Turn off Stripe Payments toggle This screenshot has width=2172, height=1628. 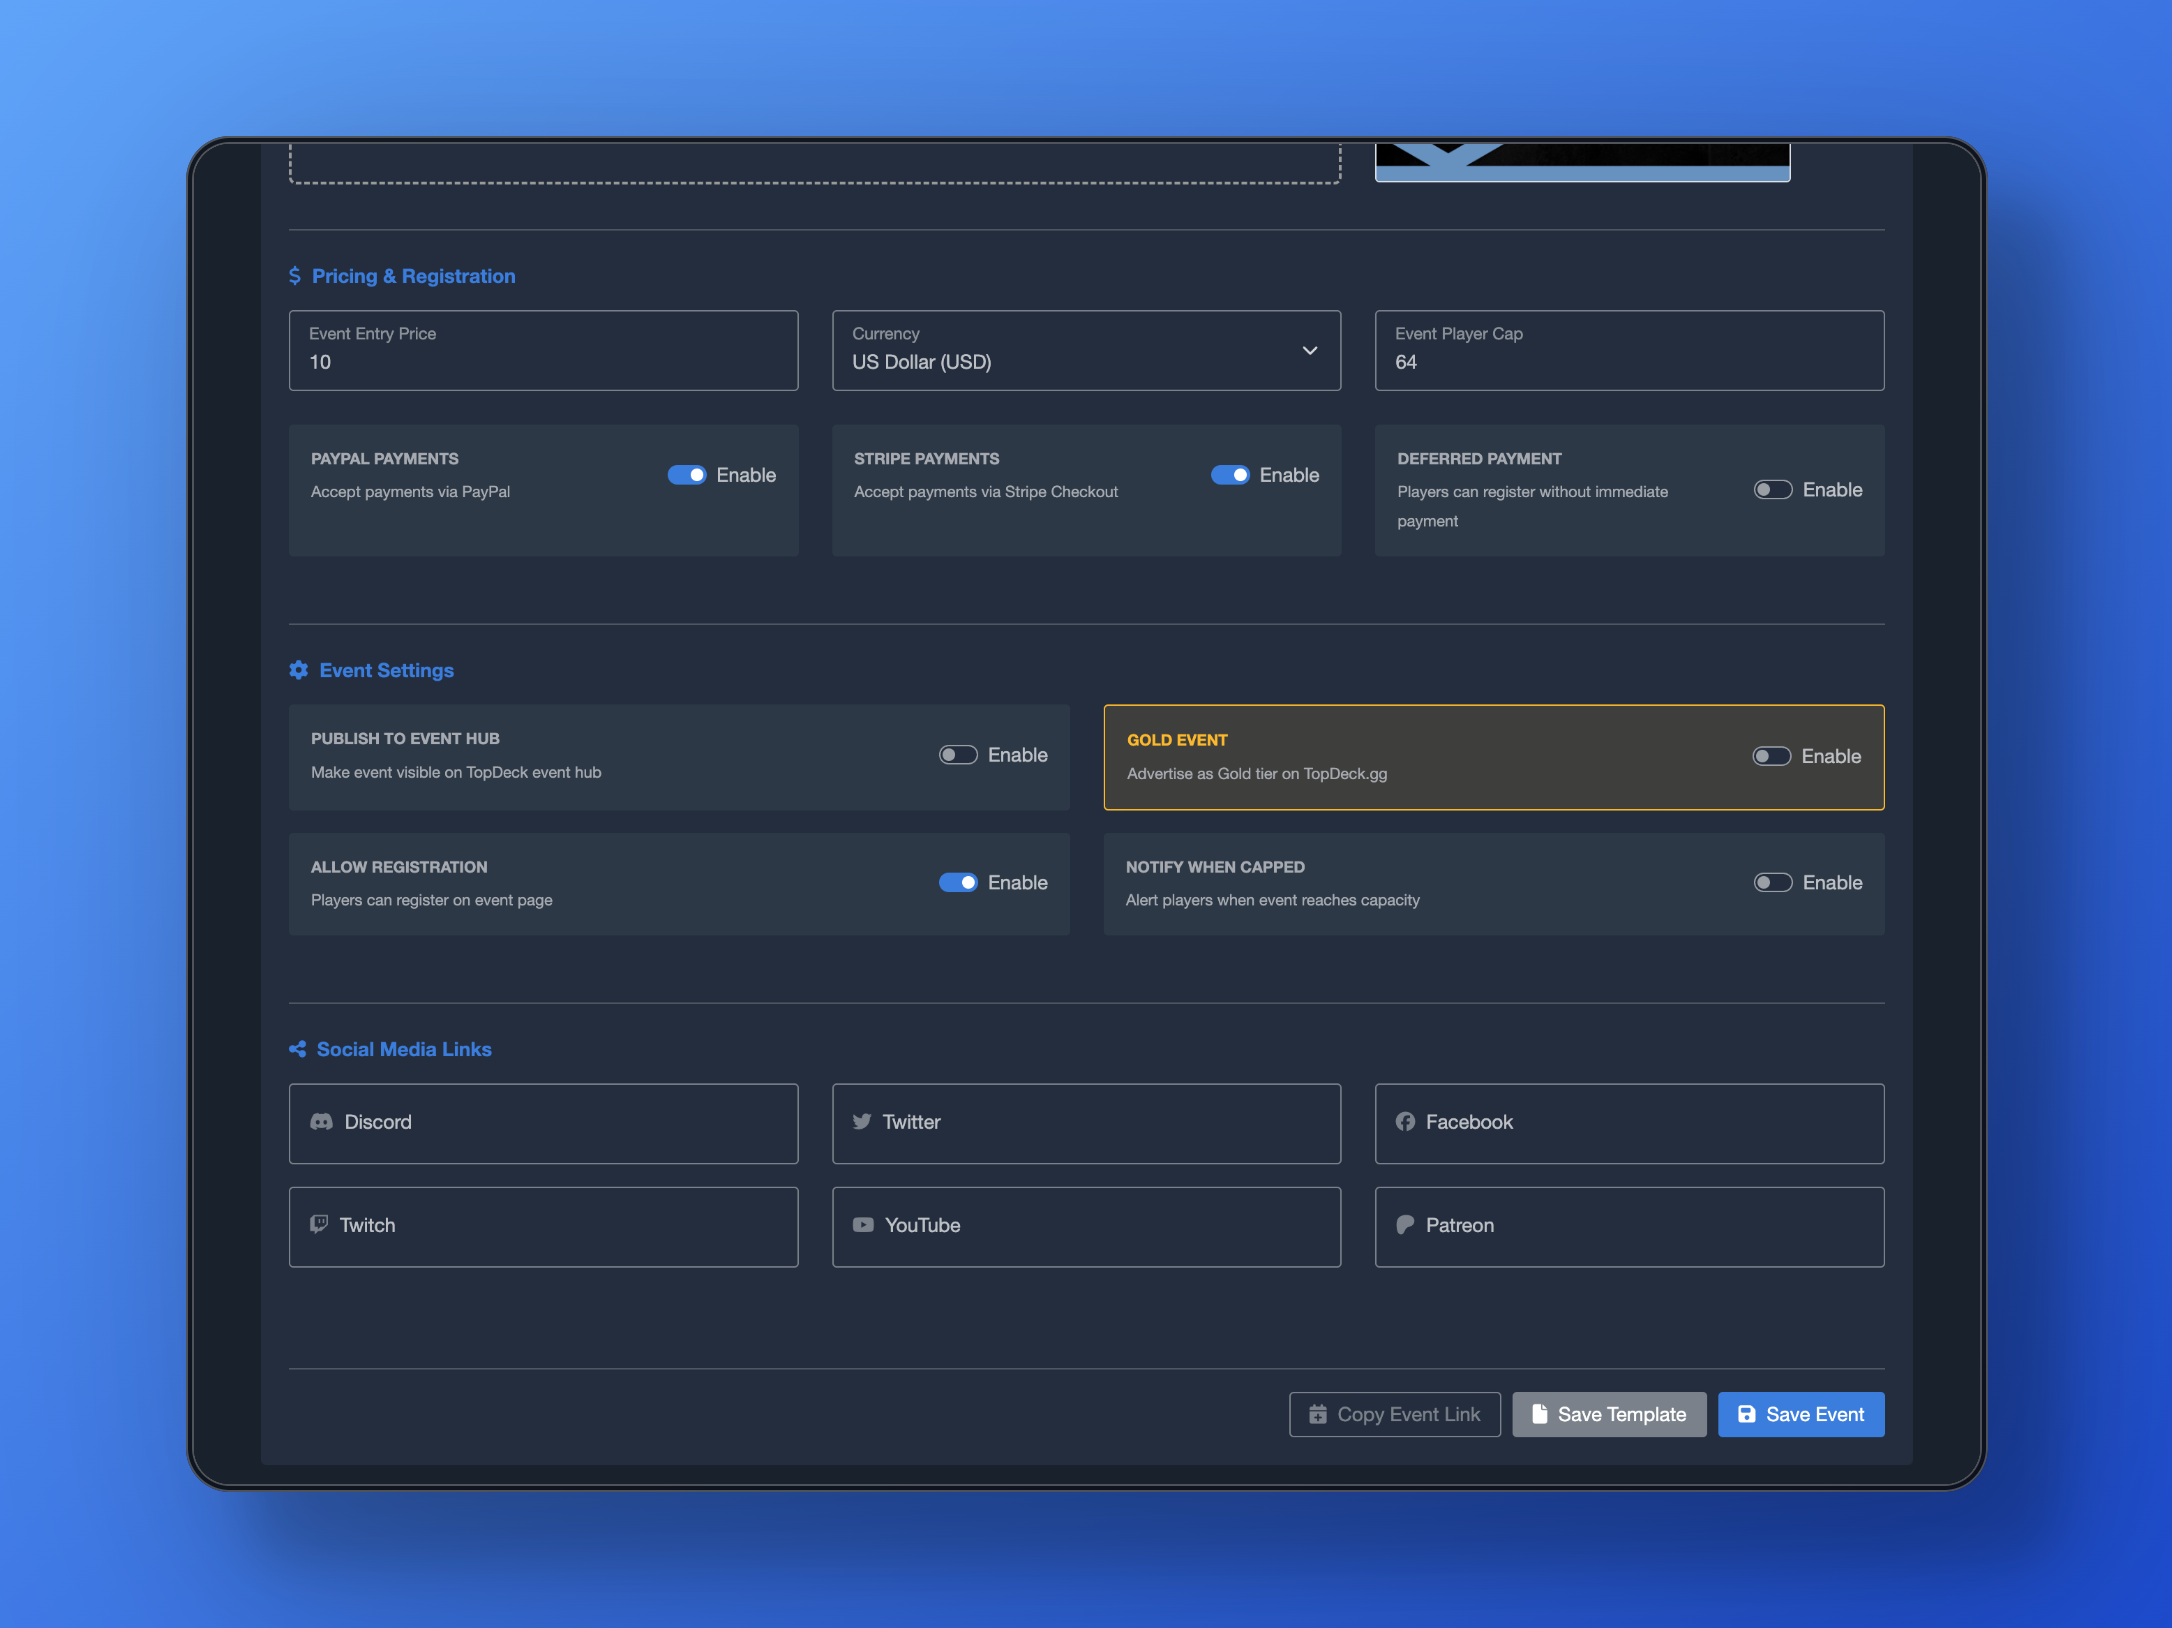point(1230,475)
